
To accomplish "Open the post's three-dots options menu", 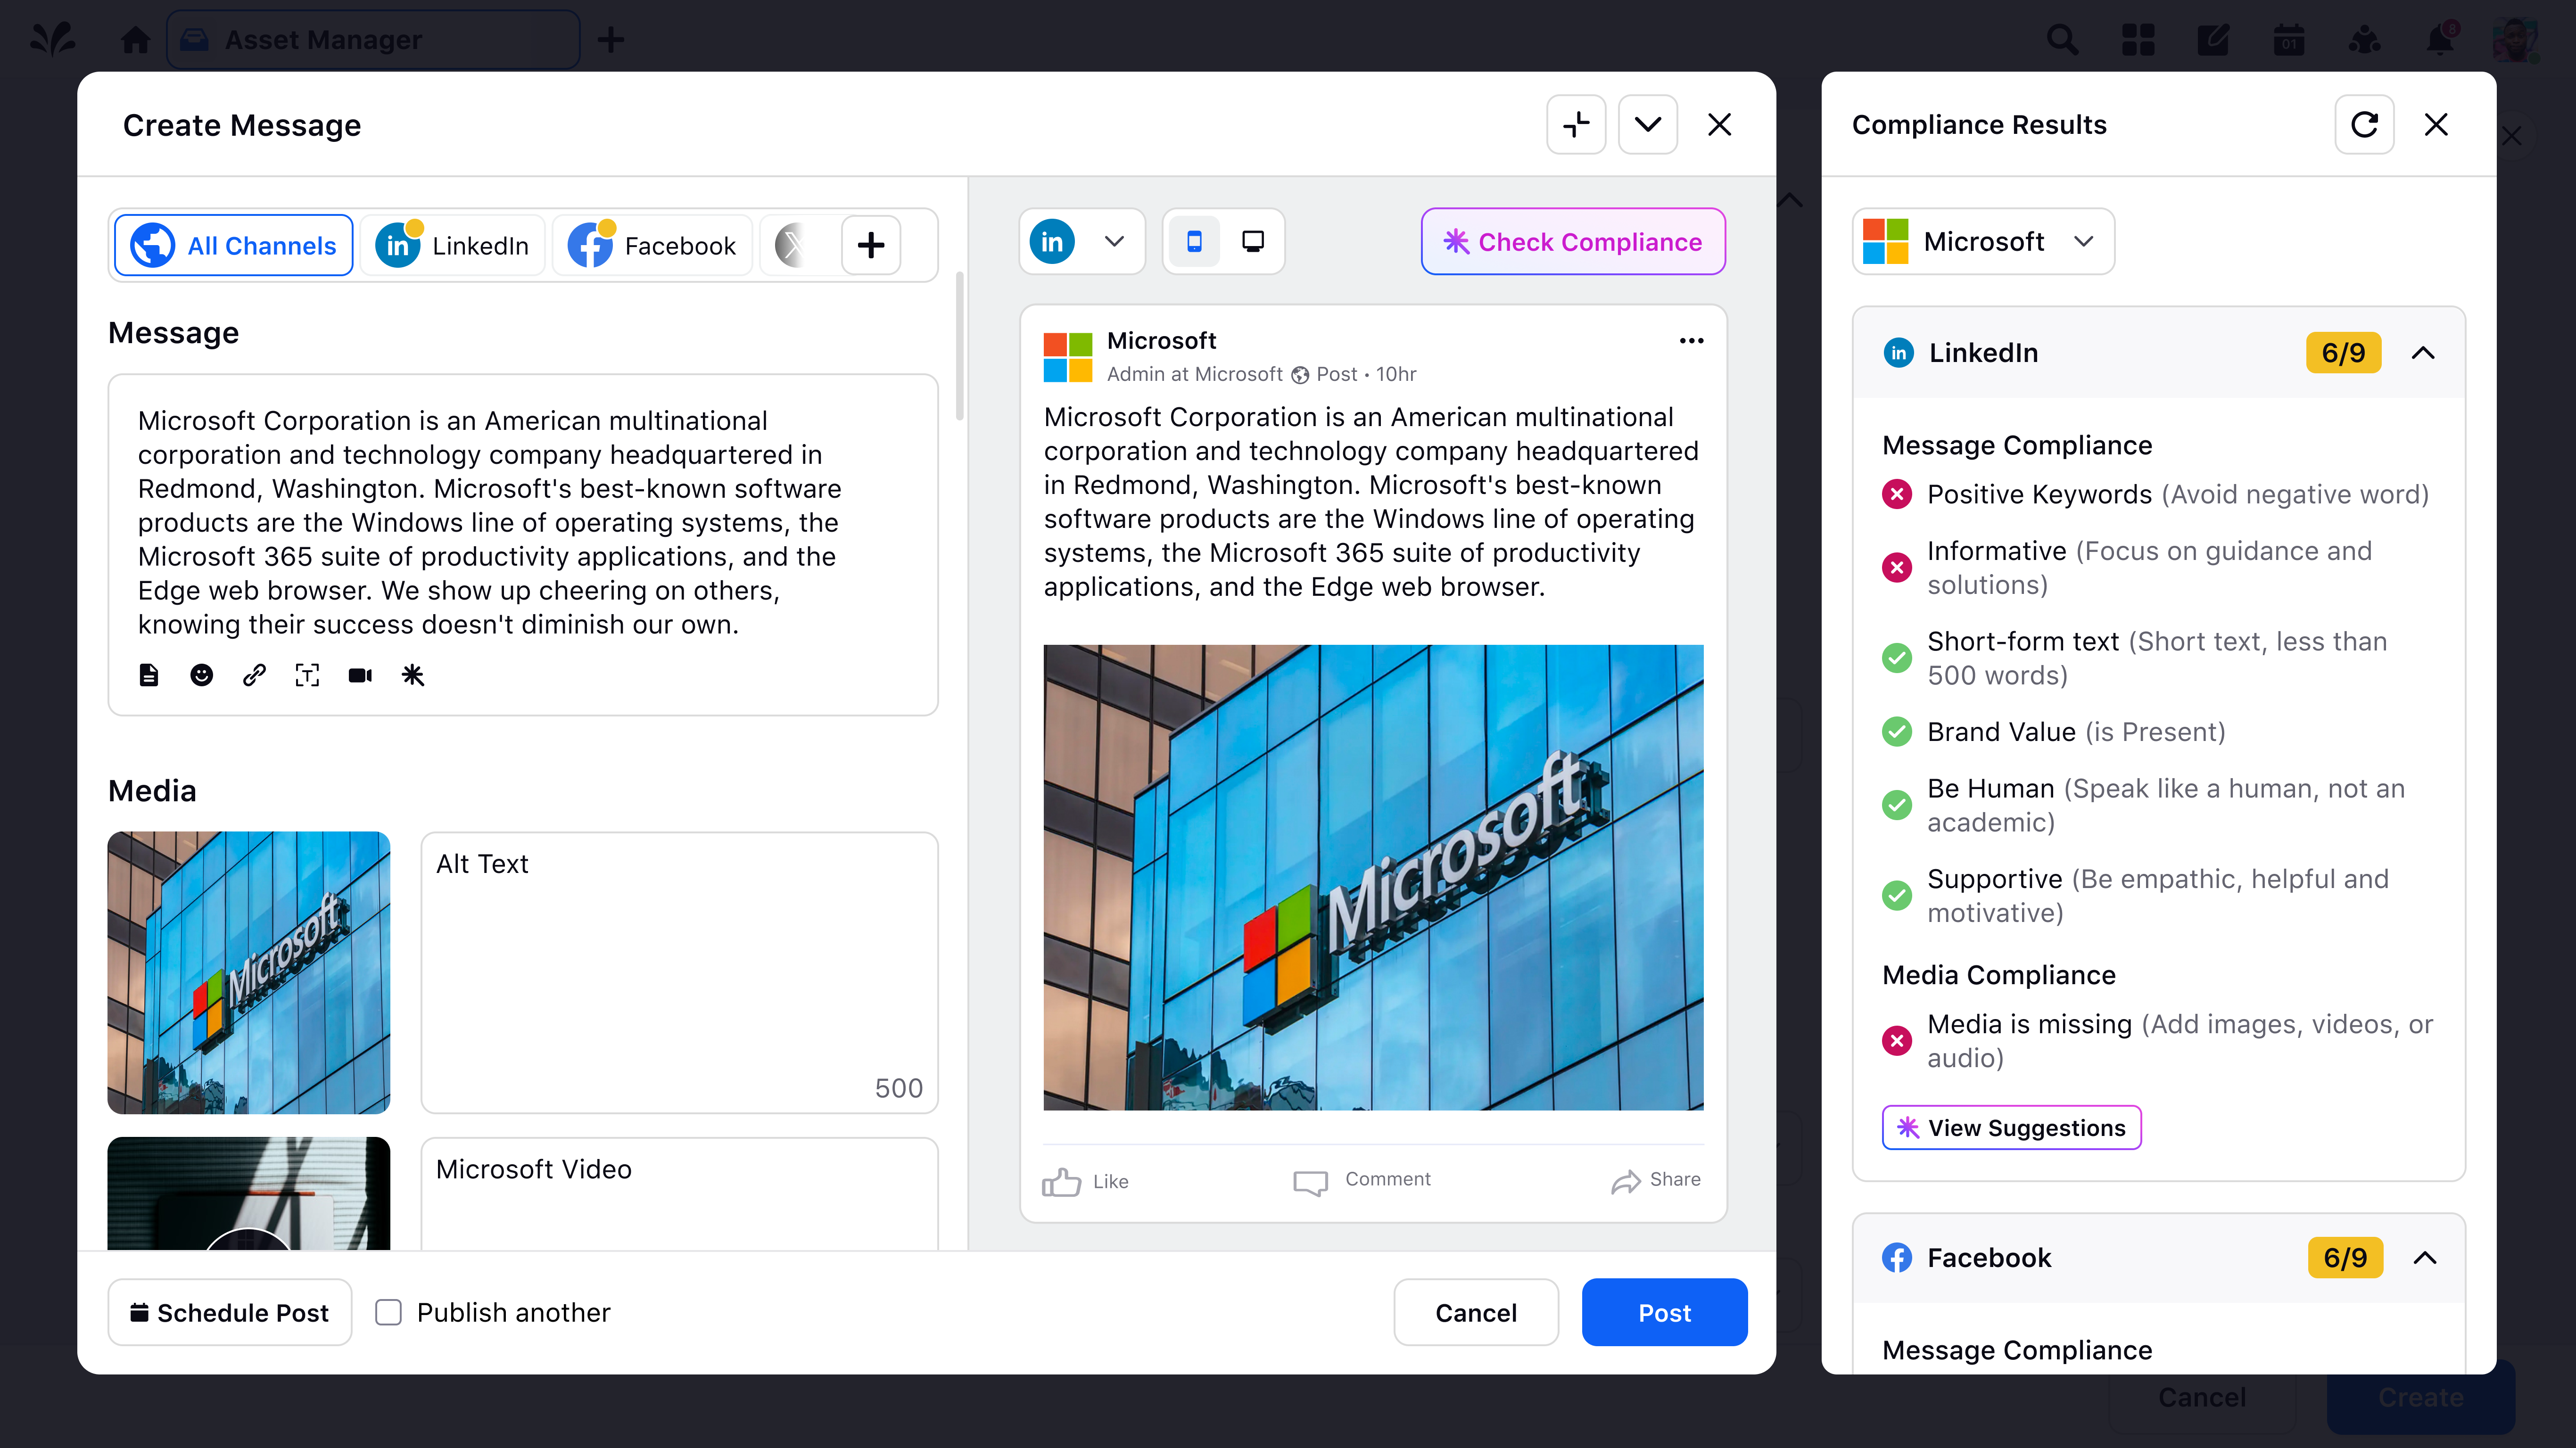I will point(1691,341).
